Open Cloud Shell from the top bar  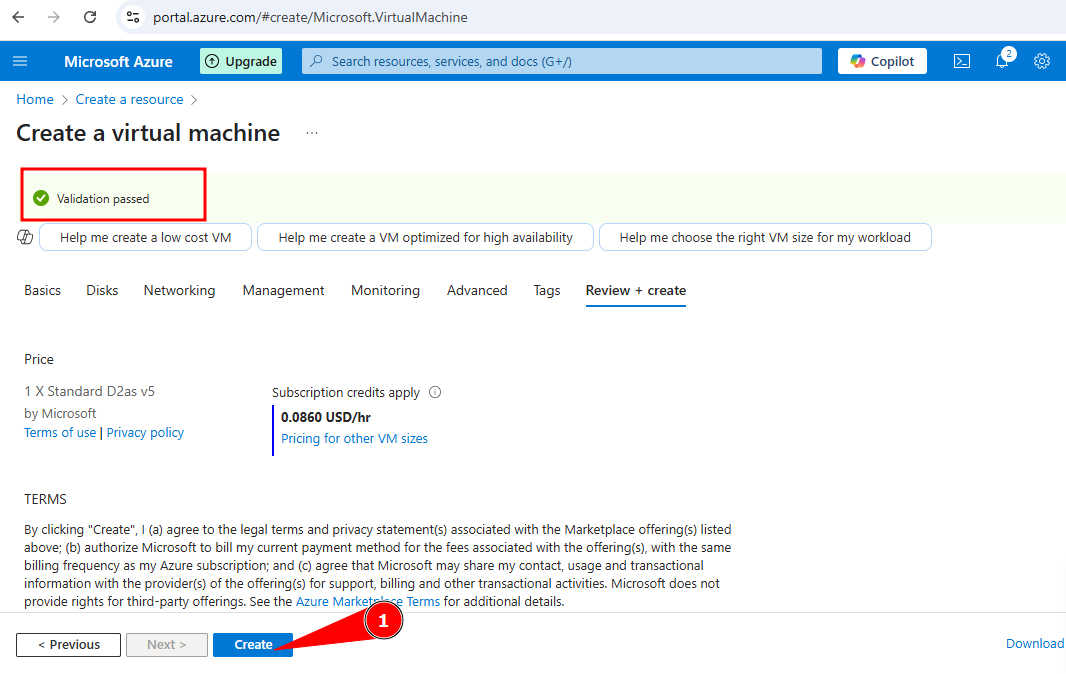961,61
